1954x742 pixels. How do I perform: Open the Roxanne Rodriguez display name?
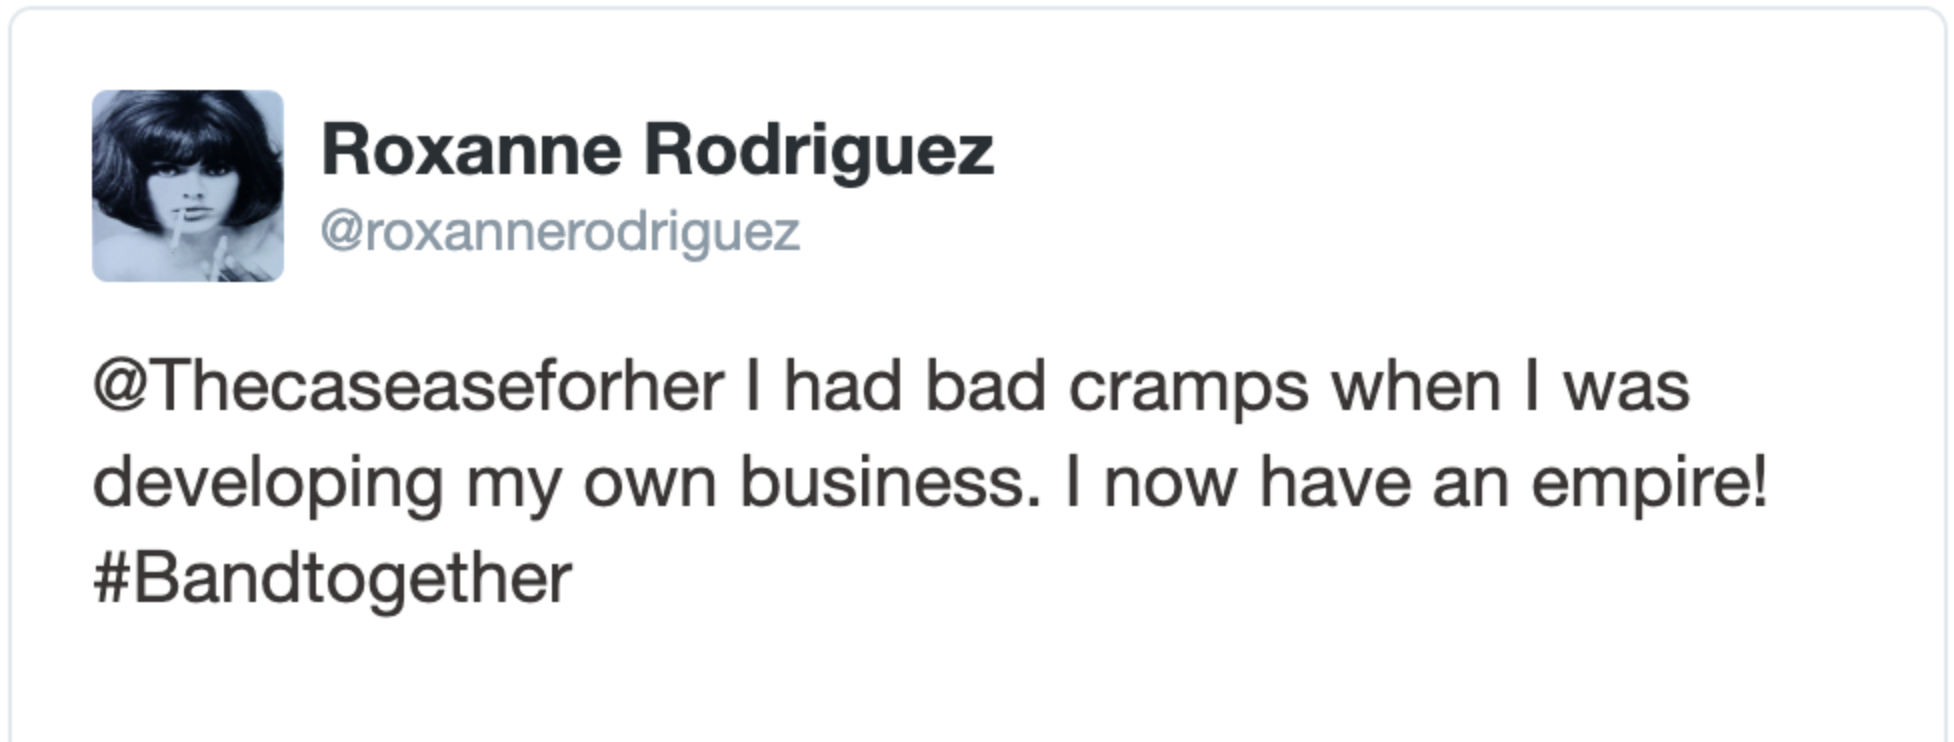[x=657, y=150]
